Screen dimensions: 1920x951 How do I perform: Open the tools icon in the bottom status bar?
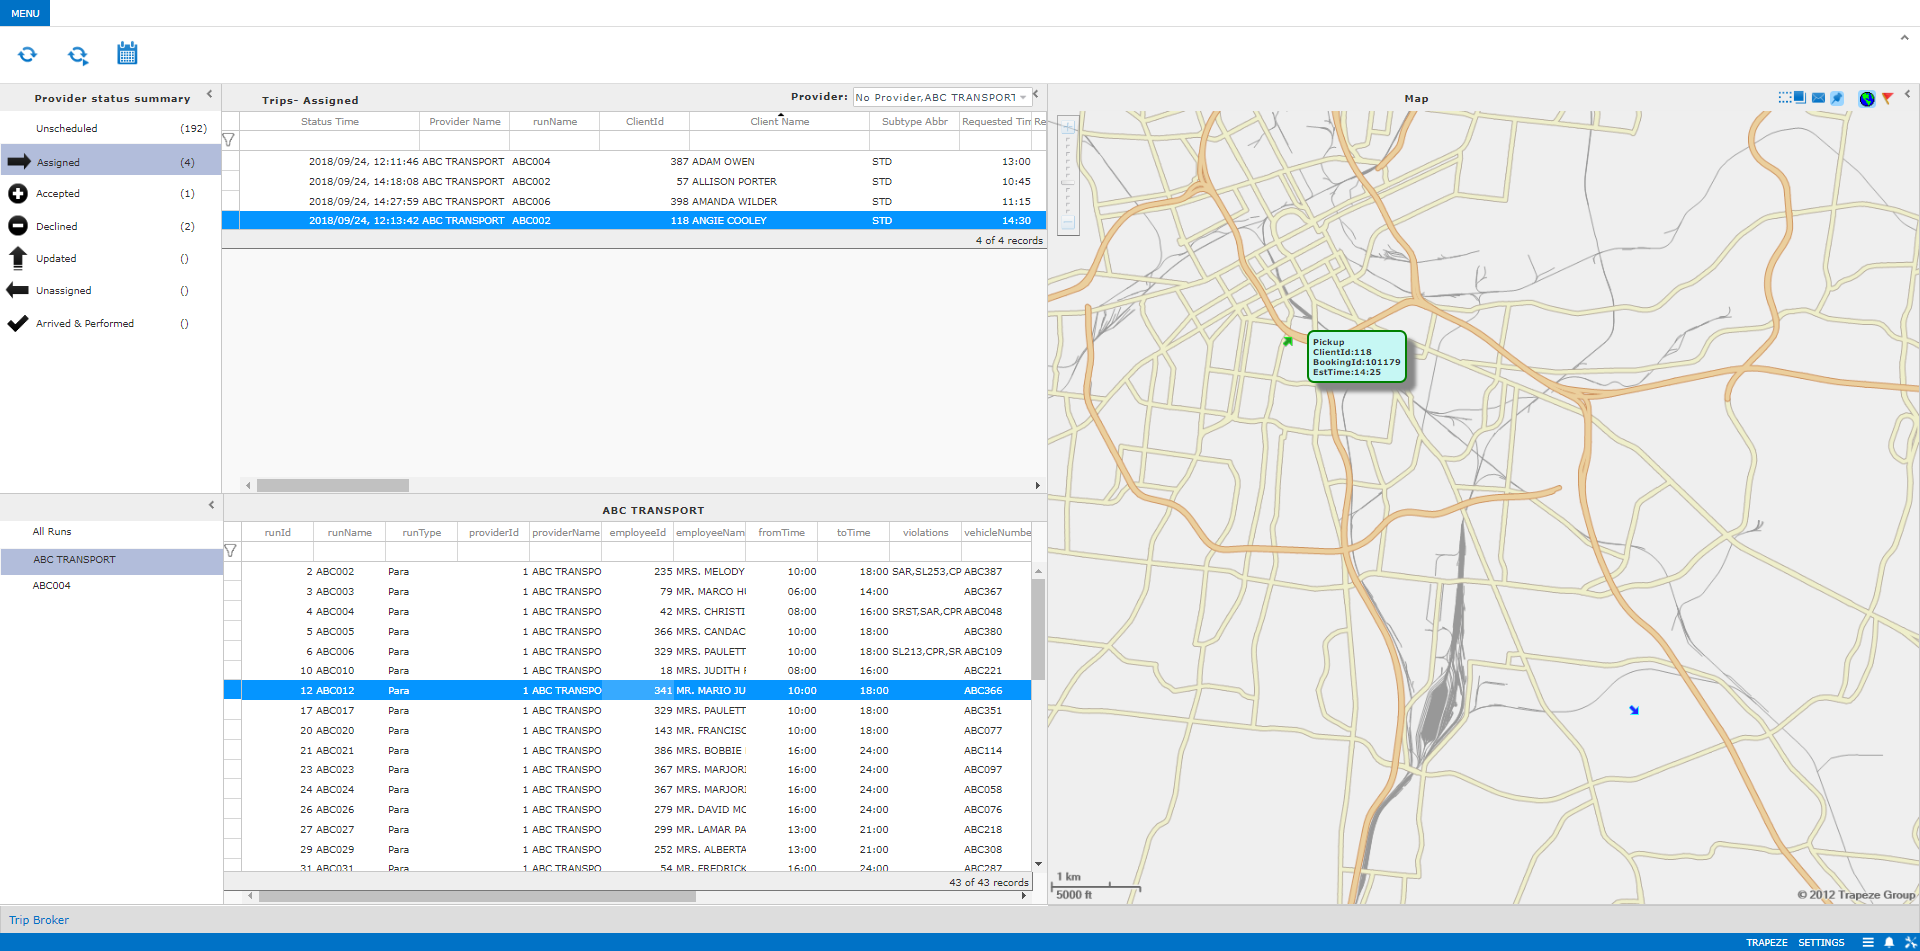[1910, 942]
